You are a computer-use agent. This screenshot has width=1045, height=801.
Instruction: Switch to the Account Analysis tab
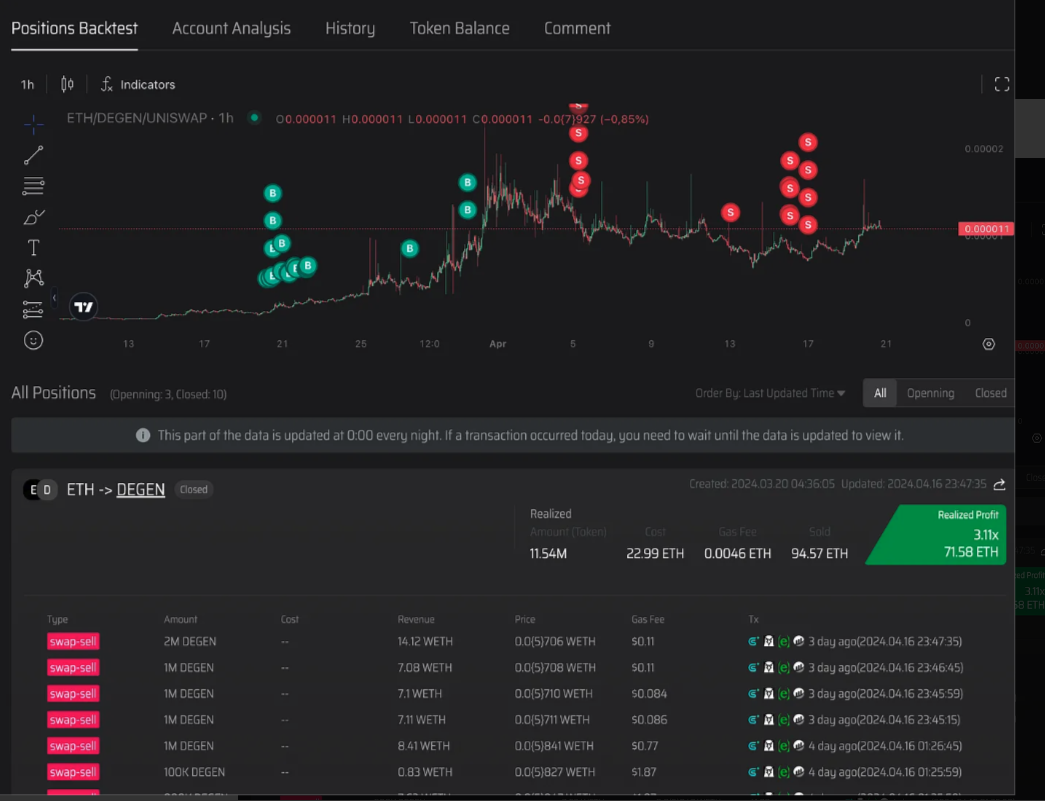click(231, 28)
